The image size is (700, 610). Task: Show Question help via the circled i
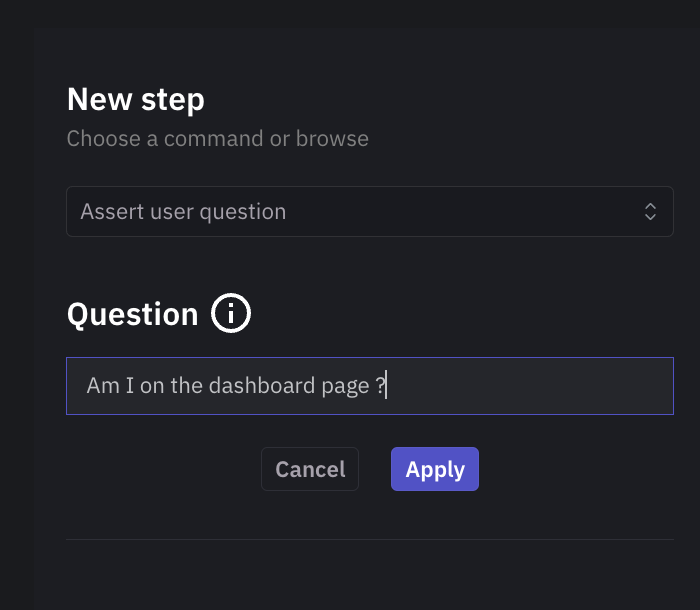coord(231,314)
